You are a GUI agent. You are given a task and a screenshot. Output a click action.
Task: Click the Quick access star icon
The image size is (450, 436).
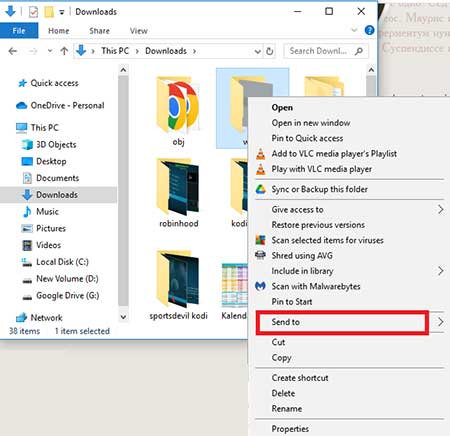coord(22,83)
